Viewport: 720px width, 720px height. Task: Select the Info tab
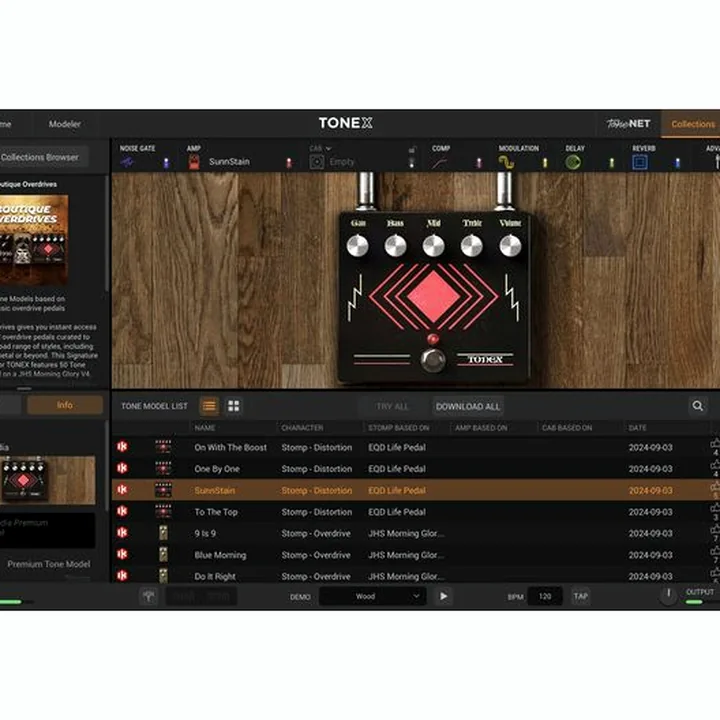[x=65, y=405]
